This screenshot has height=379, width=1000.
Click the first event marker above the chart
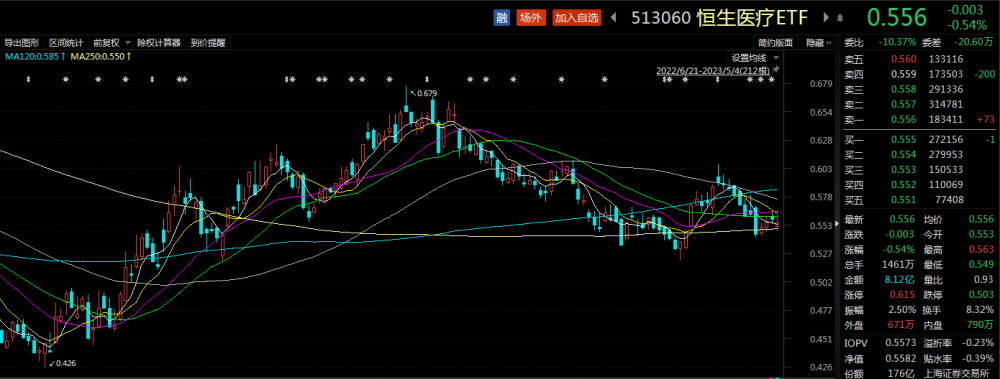28,80
